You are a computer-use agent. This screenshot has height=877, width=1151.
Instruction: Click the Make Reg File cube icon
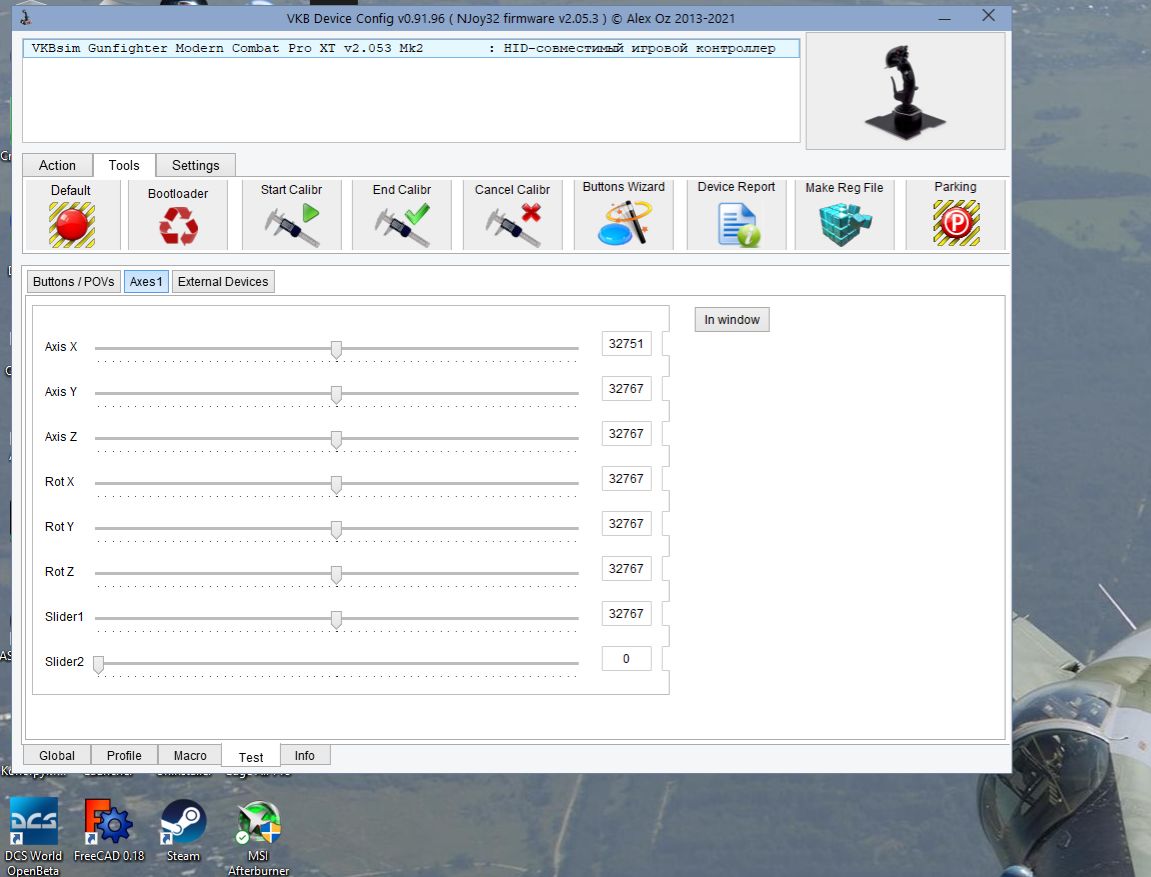coord(844,224)
